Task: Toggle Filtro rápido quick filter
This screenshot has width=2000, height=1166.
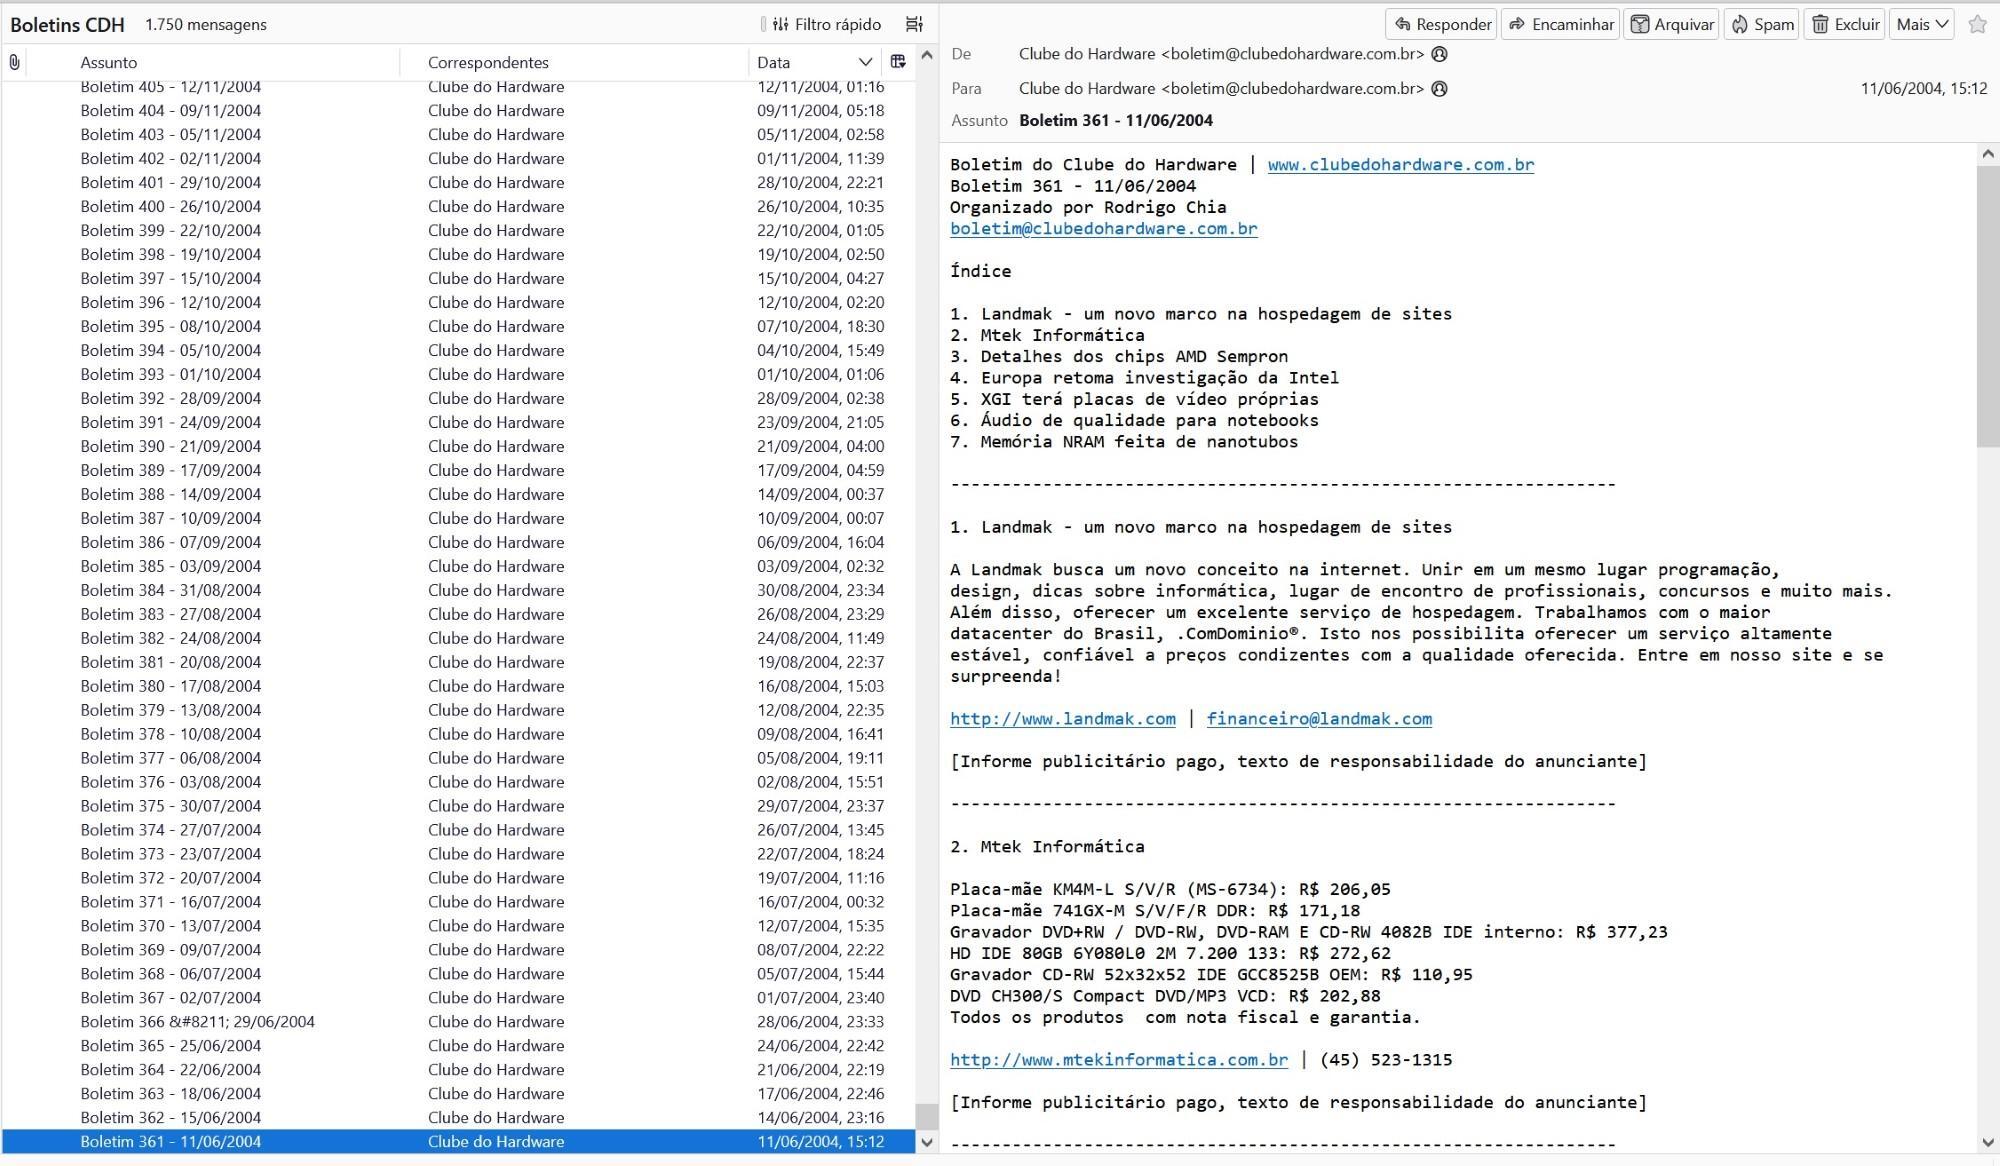Action: 827,24
